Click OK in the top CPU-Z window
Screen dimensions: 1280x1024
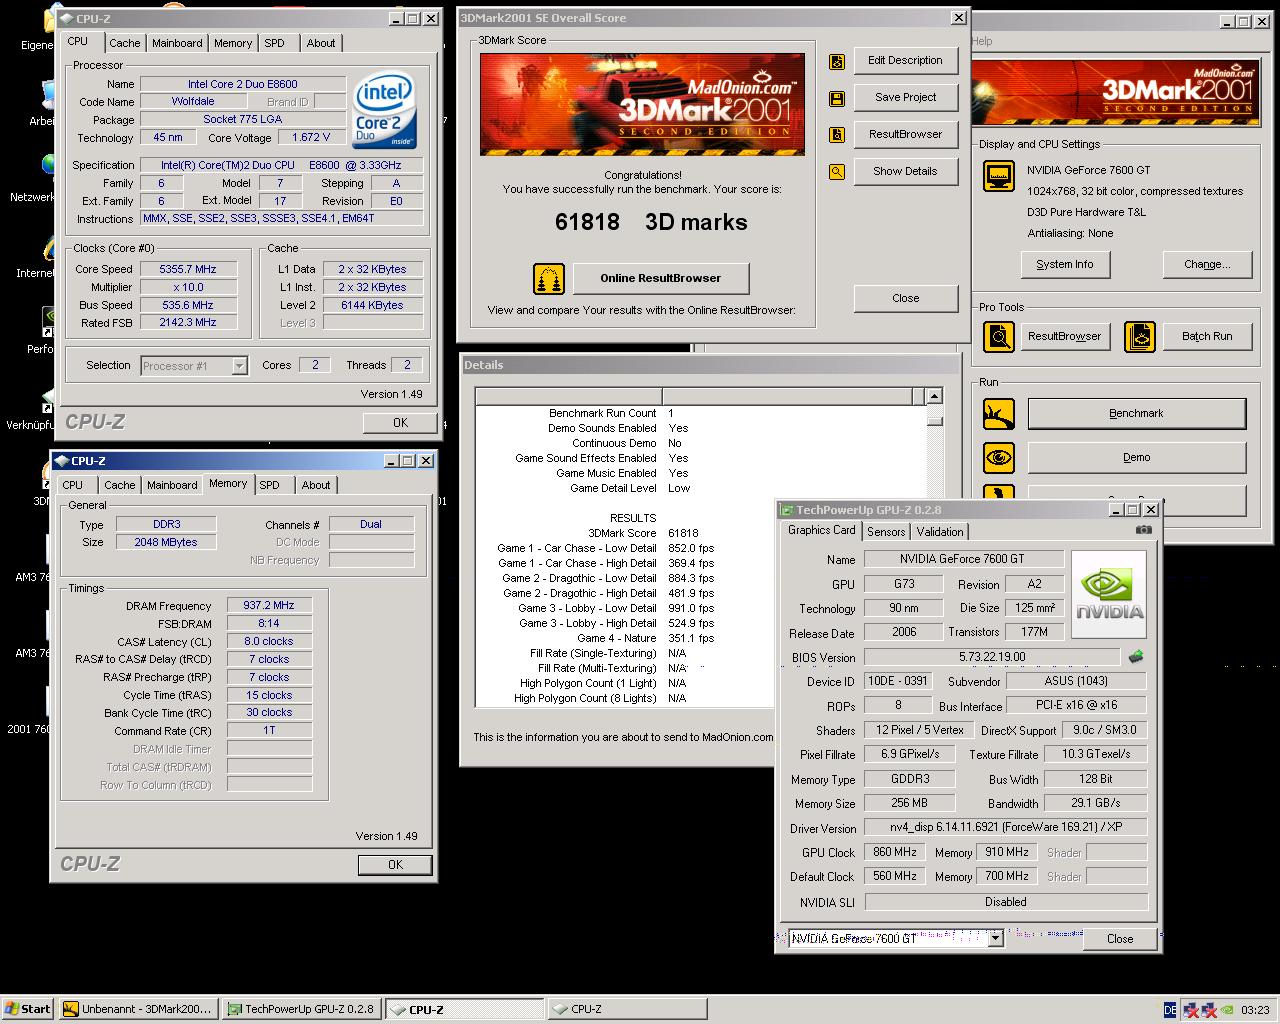(x=400, y=423)
